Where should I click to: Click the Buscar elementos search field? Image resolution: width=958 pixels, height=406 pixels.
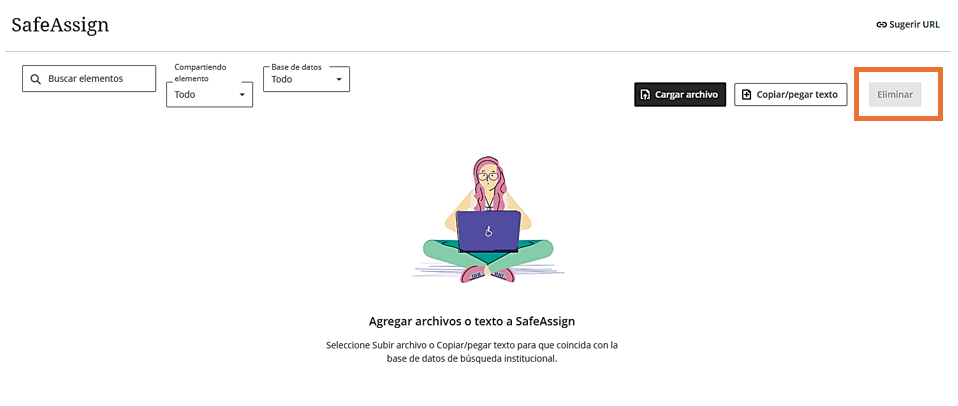pos(89,79)
